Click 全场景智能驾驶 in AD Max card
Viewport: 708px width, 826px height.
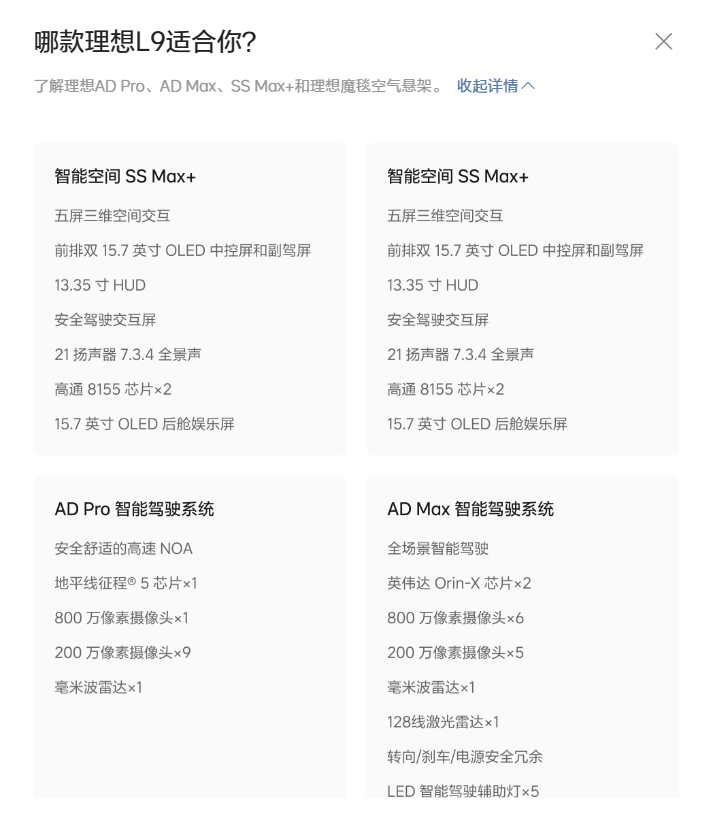coord(438,548)
